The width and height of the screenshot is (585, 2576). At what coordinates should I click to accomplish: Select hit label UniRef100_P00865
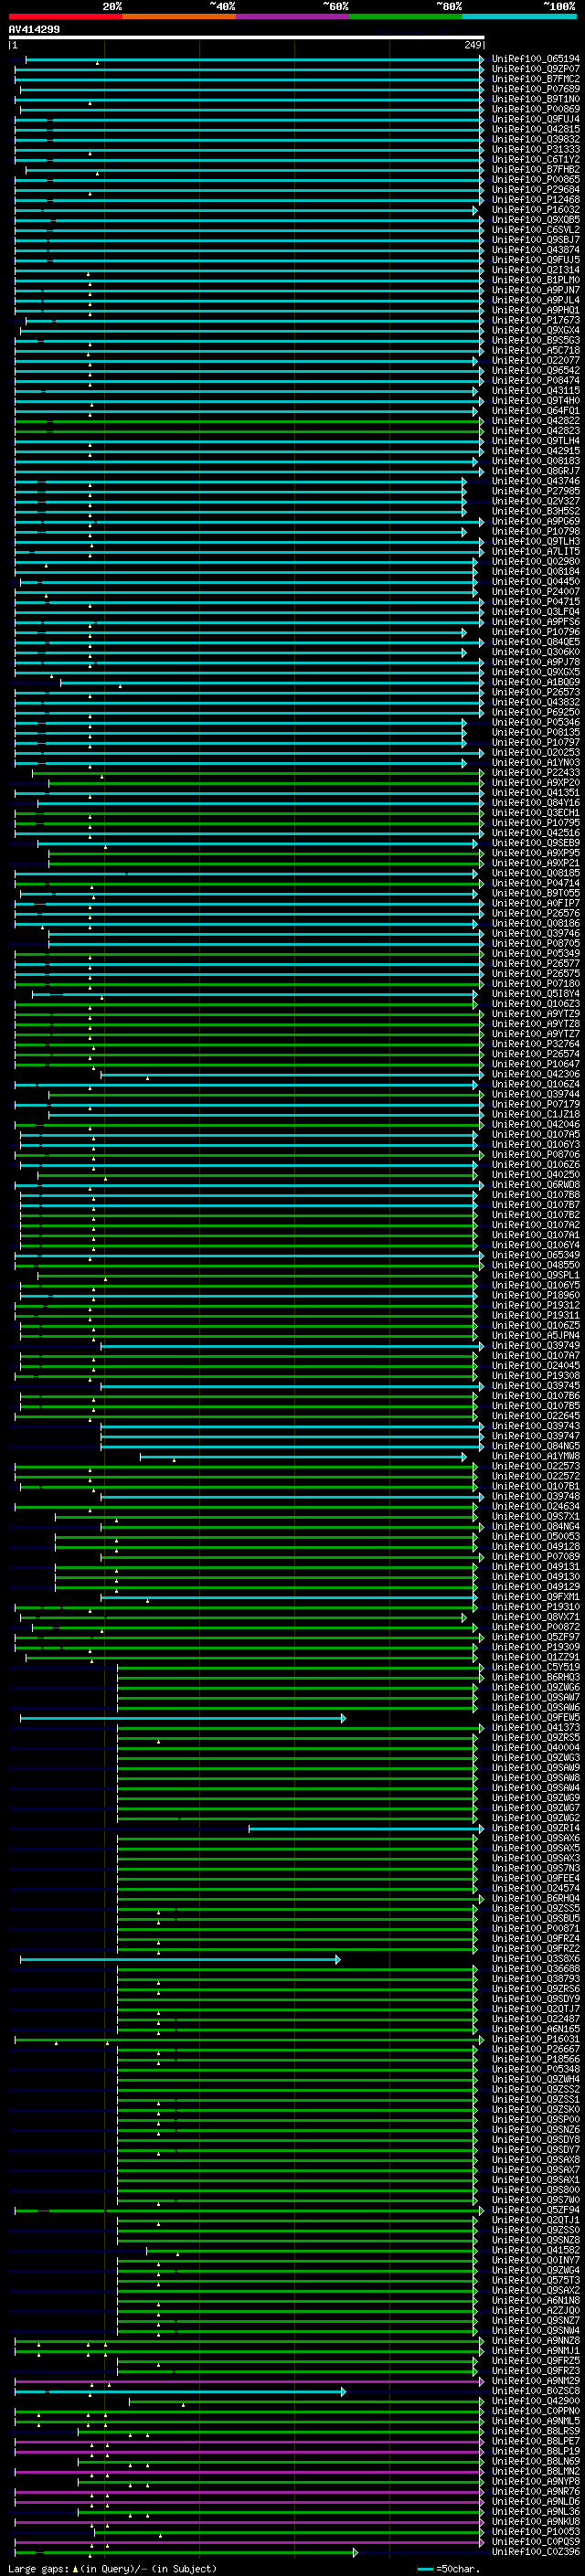pyautogui.click(x=536, y=179)
